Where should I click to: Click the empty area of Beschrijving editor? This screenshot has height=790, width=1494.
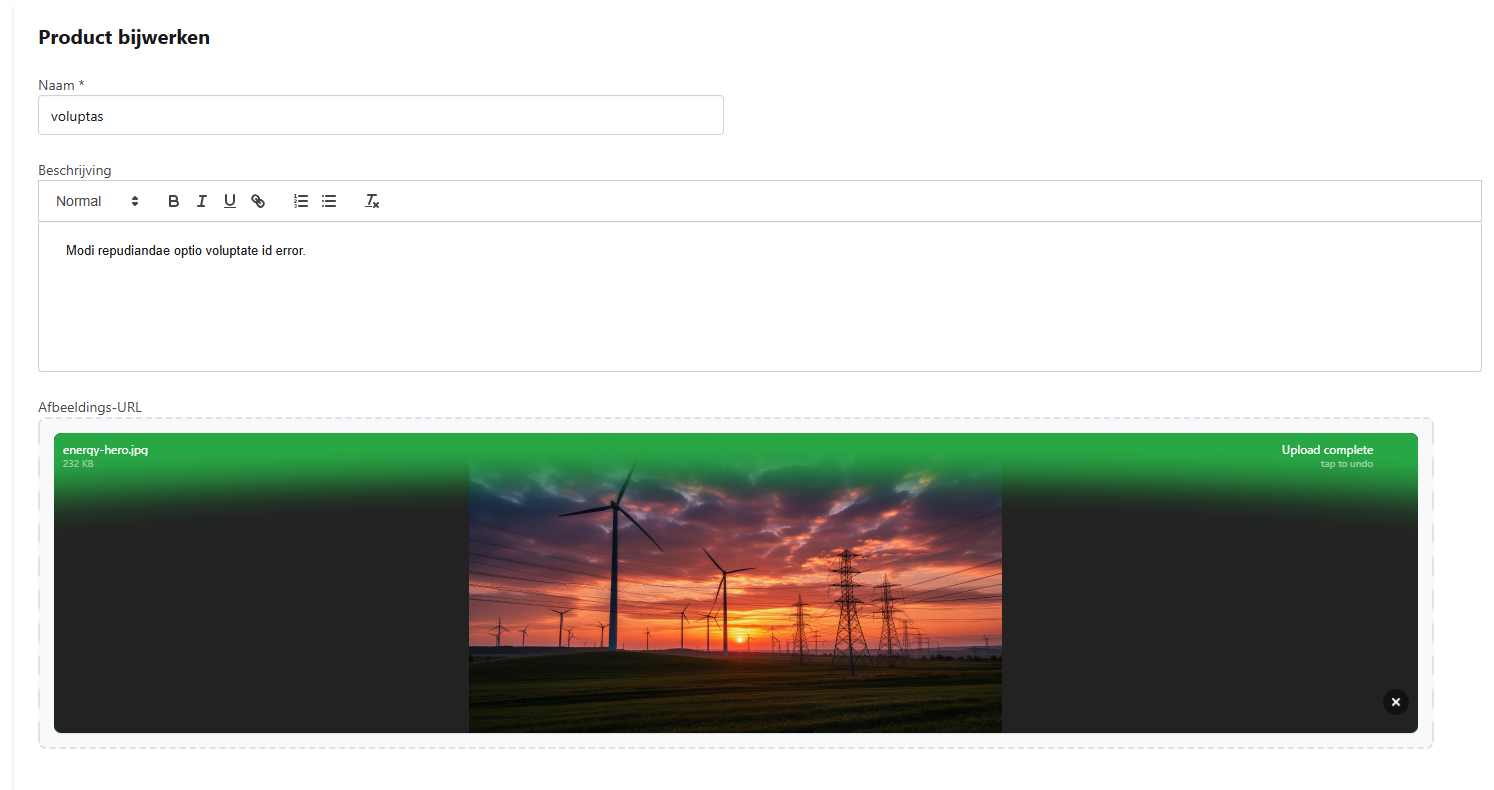[760, 320]
